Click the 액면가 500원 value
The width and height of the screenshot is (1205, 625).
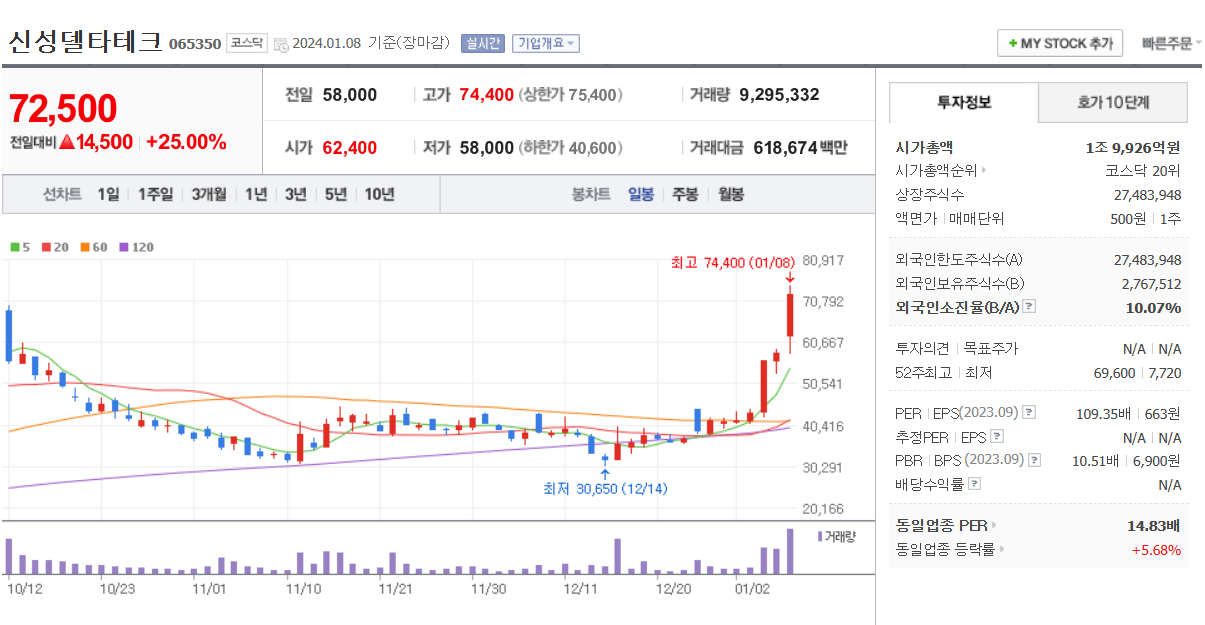[1128, 218]
